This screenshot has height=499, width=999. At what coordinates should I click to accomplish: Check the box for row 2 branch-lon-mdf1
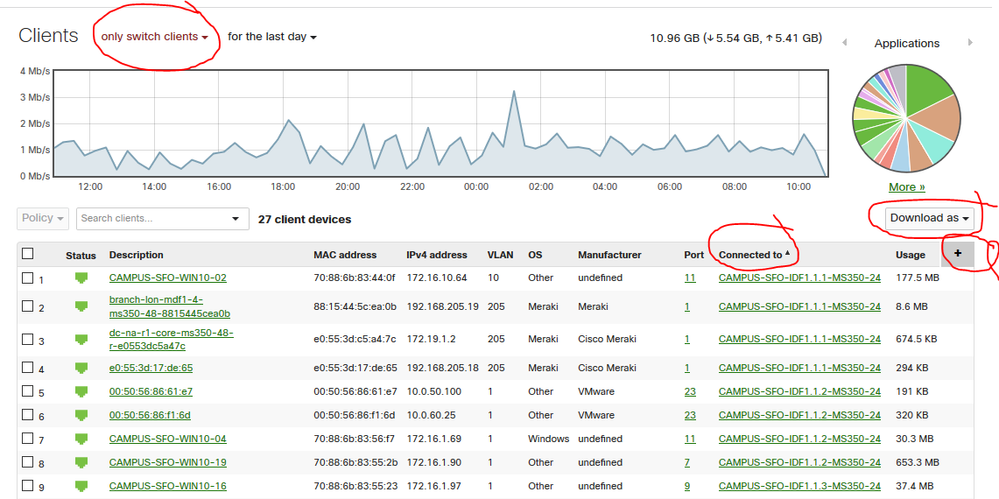(x=27, y=306)
